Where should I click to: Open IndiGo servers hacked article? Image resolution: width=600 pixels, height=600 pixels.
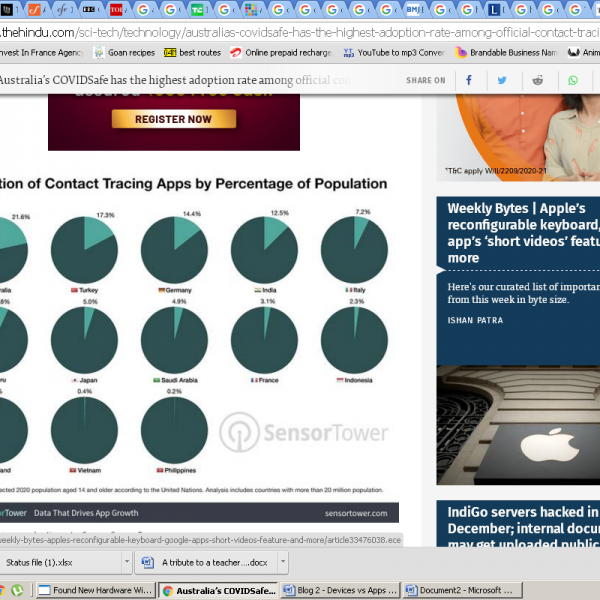(x=523, y=527)
